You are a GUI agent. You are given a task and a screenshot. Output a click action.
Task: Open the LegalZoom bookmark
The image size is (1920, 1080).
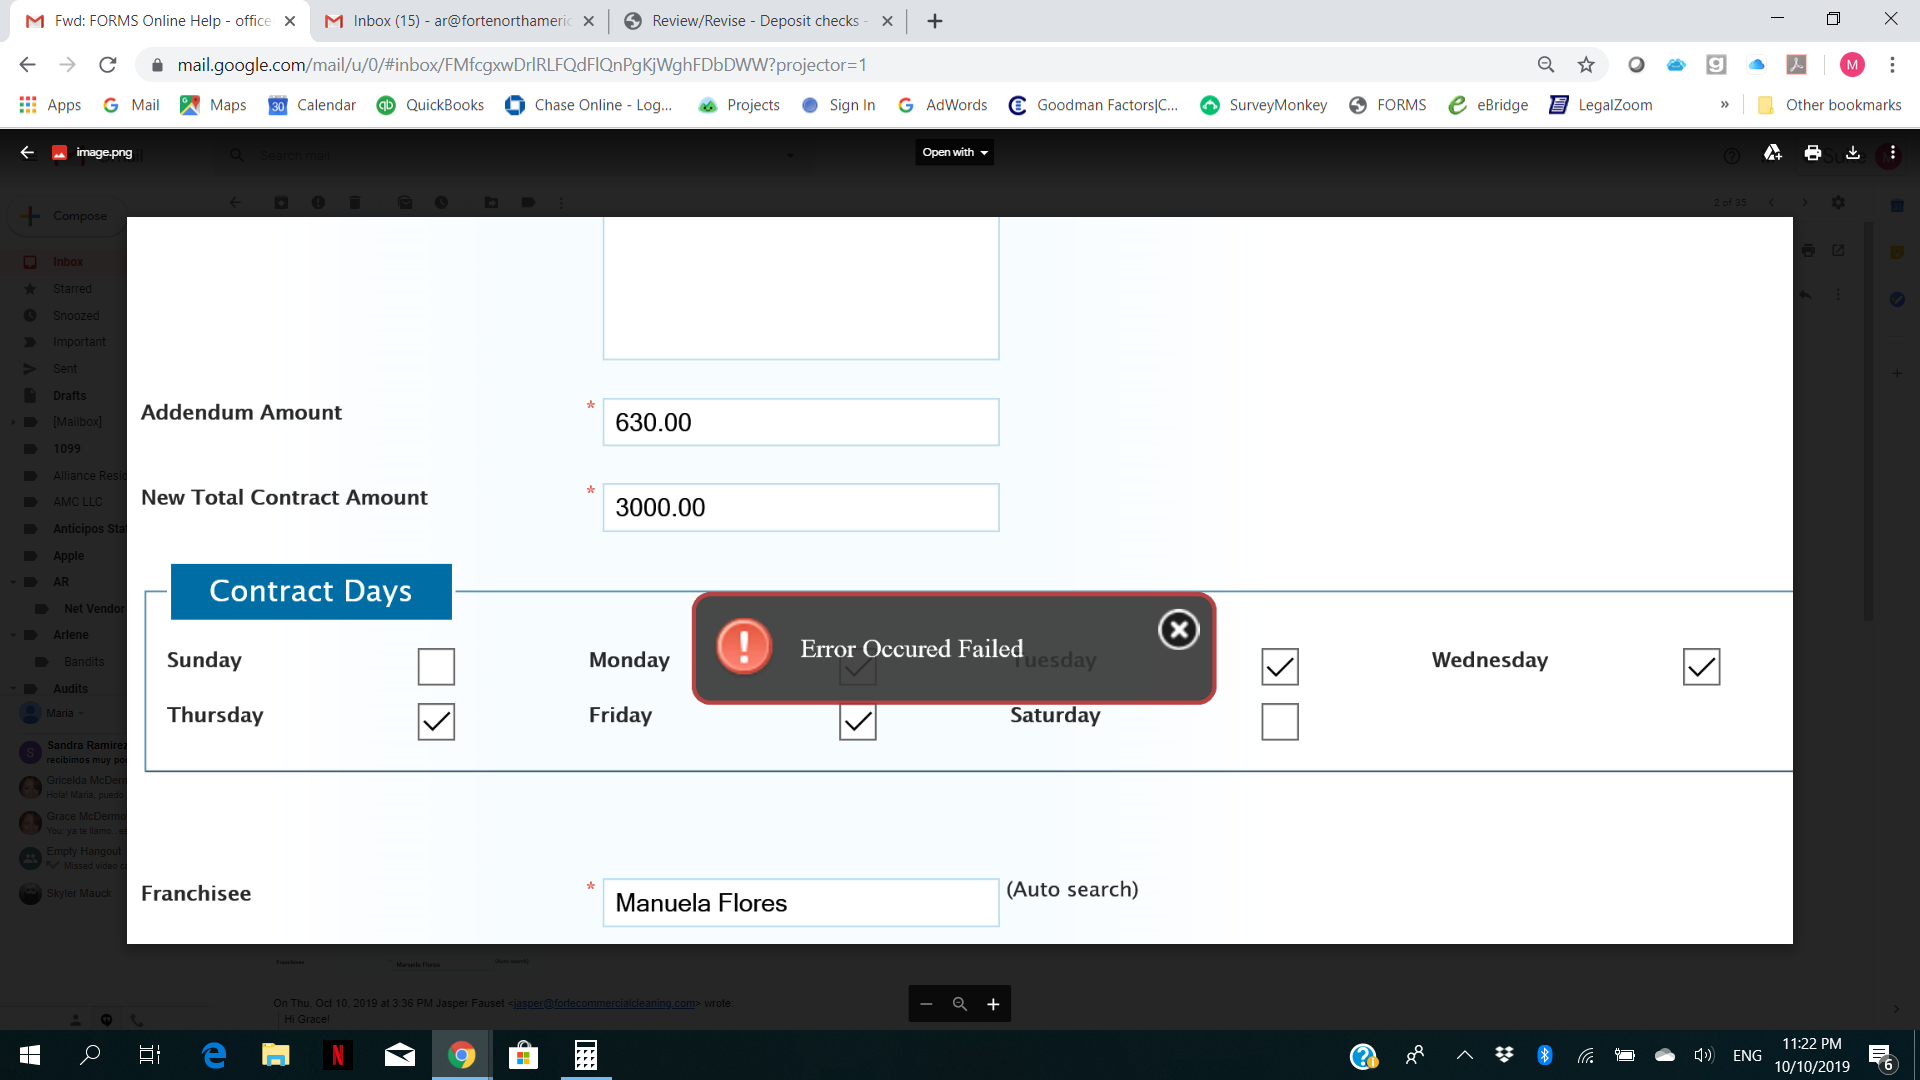click(1600, 105)
